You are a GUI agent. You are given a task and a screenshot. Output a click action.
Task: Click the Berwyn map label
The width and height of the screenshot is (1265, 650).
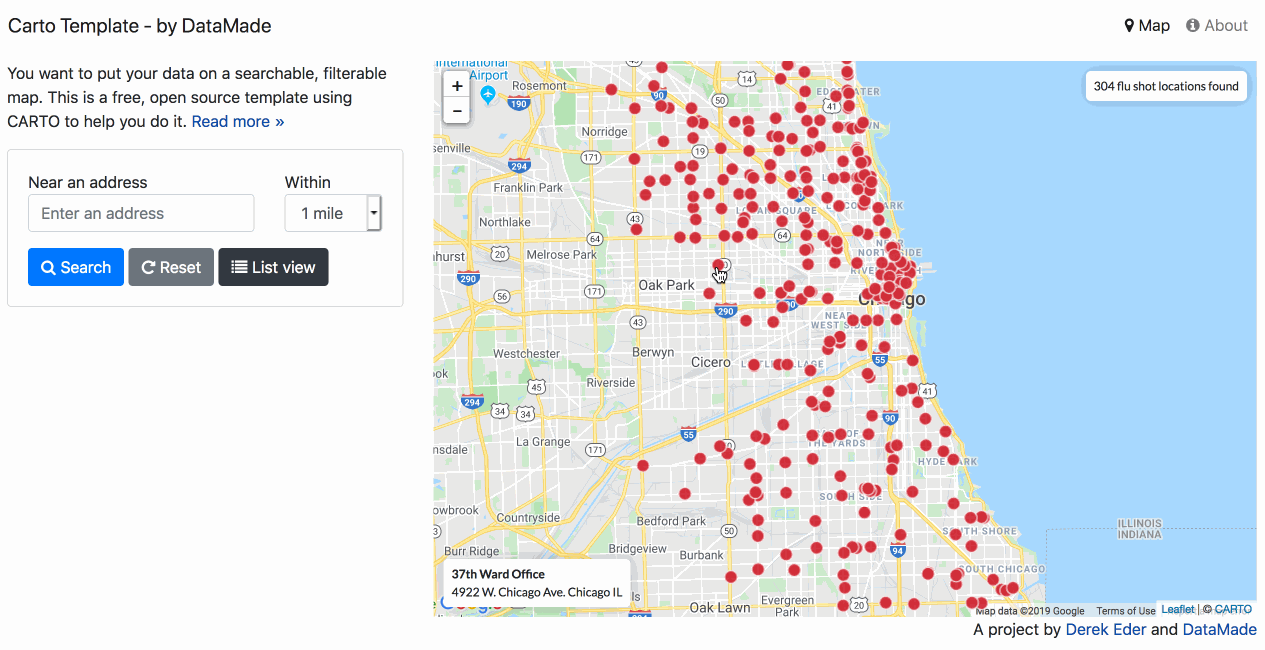(653, 353)
